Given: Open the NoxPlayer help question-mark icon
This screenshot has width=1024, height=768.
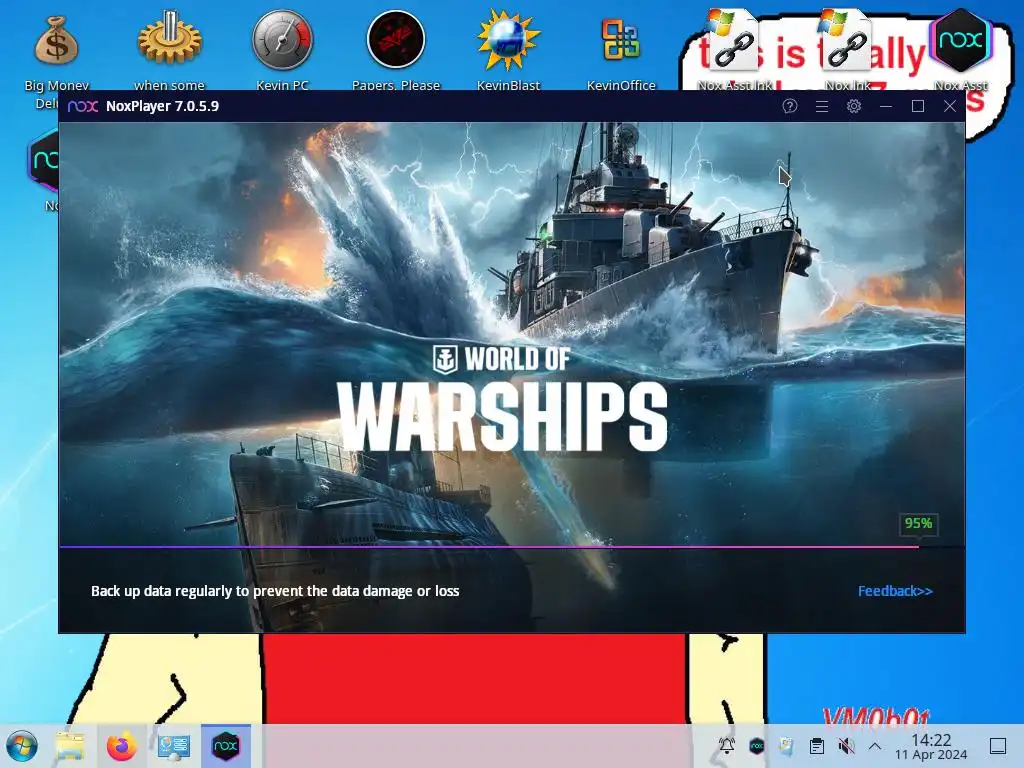Looking at the screenshot, I should (x=790, y=106).
